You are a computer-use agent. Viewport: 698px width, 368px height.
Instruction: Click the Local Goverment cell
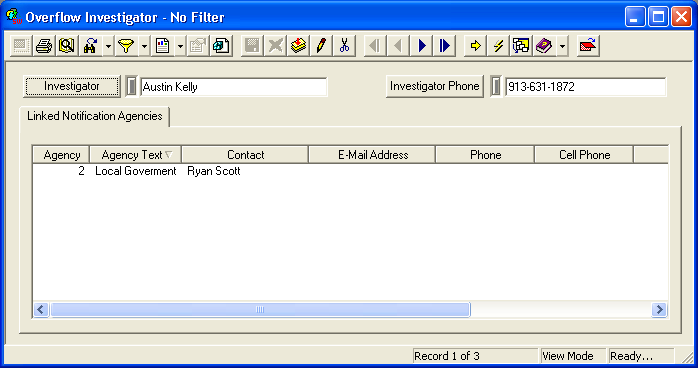click(136, 171)
